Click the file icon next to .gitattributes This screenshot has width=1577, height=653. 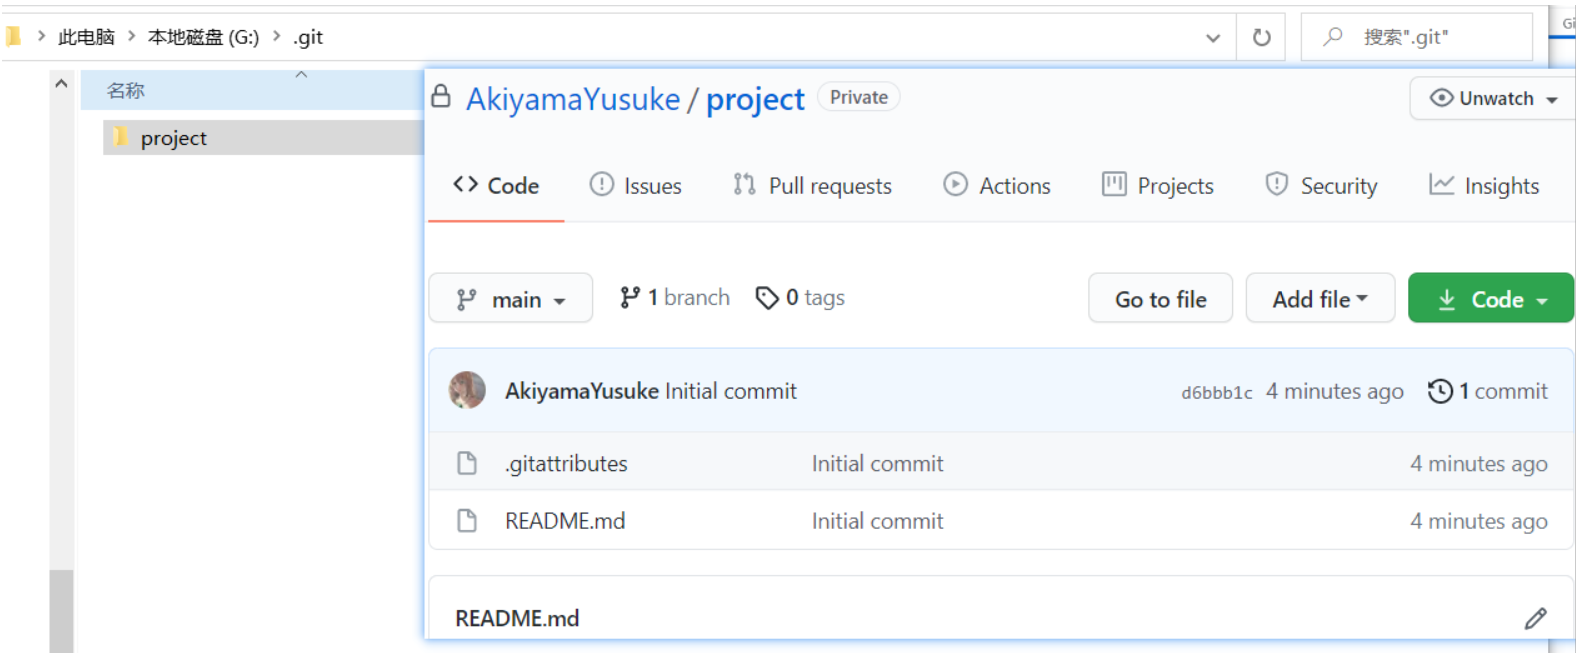pyautogui.click(x=467, y=463)
